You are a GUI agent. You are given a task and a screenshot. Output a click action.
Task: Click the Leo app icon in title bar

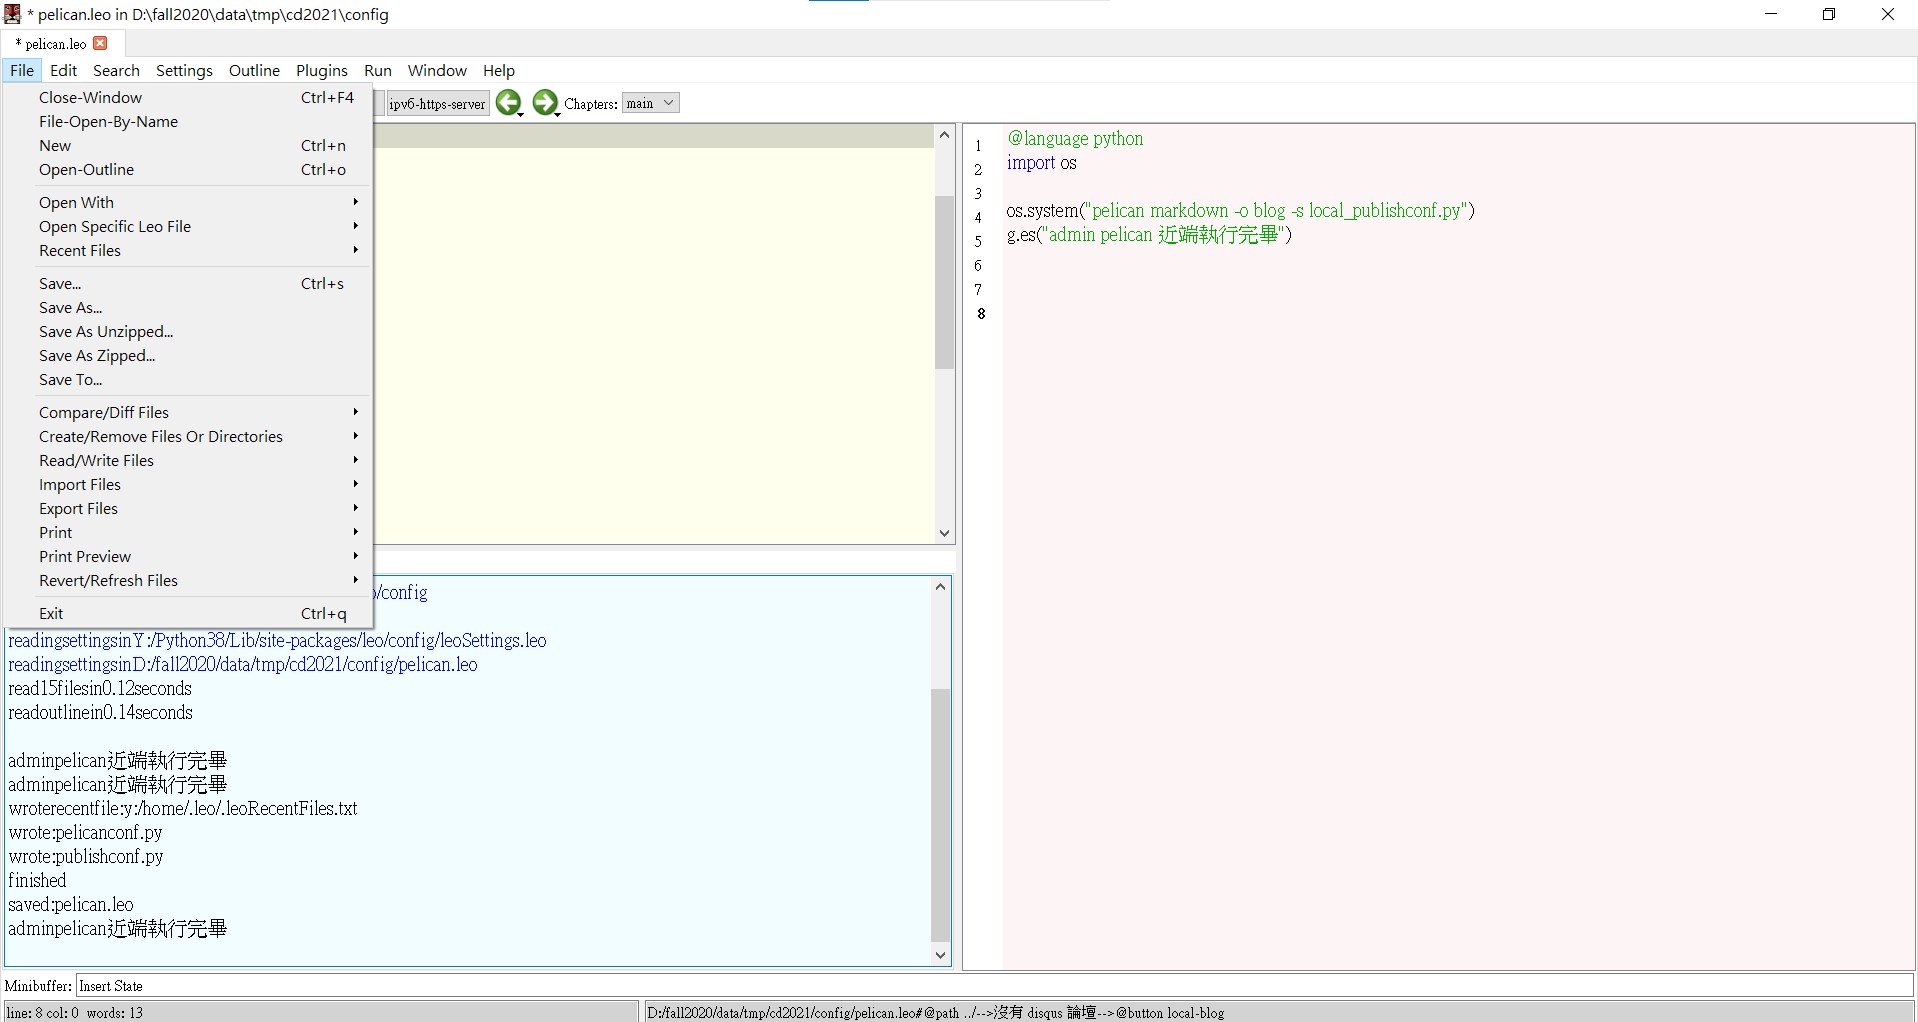12,14
